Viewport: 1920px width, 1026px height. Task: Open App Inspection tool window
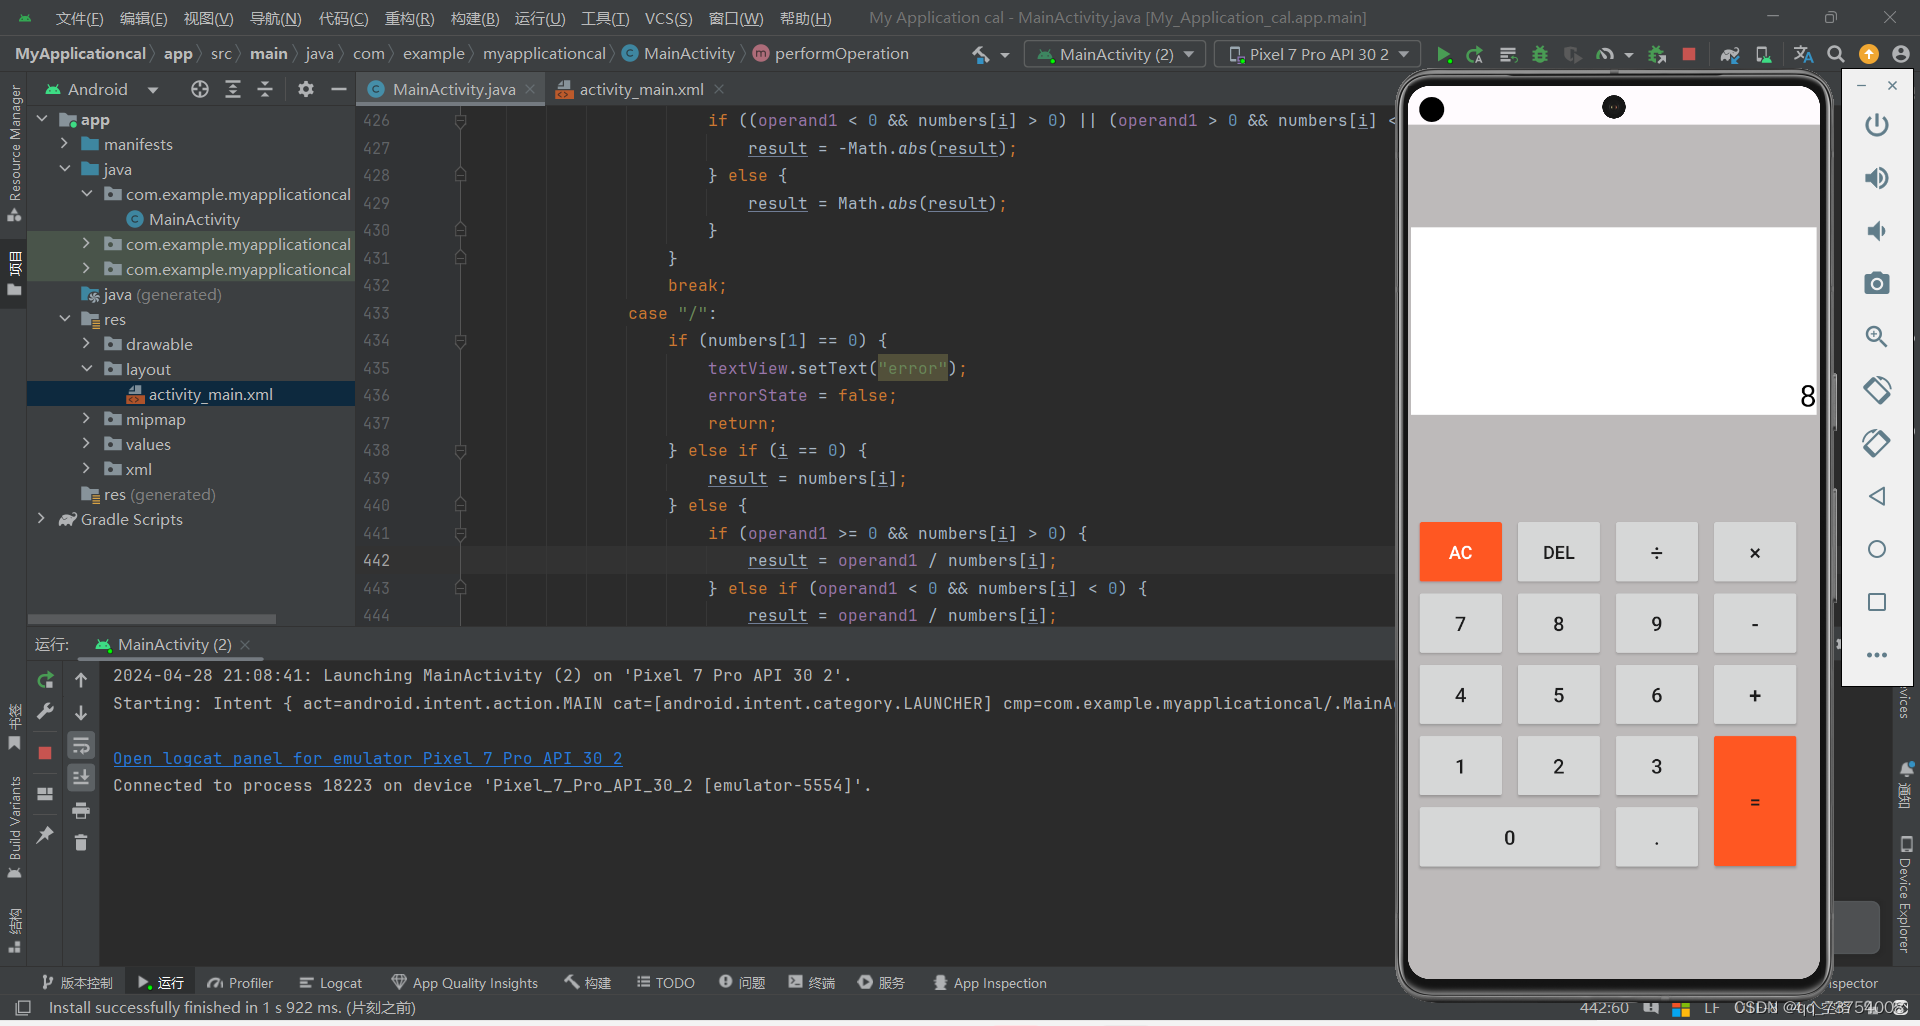(989, 983)
